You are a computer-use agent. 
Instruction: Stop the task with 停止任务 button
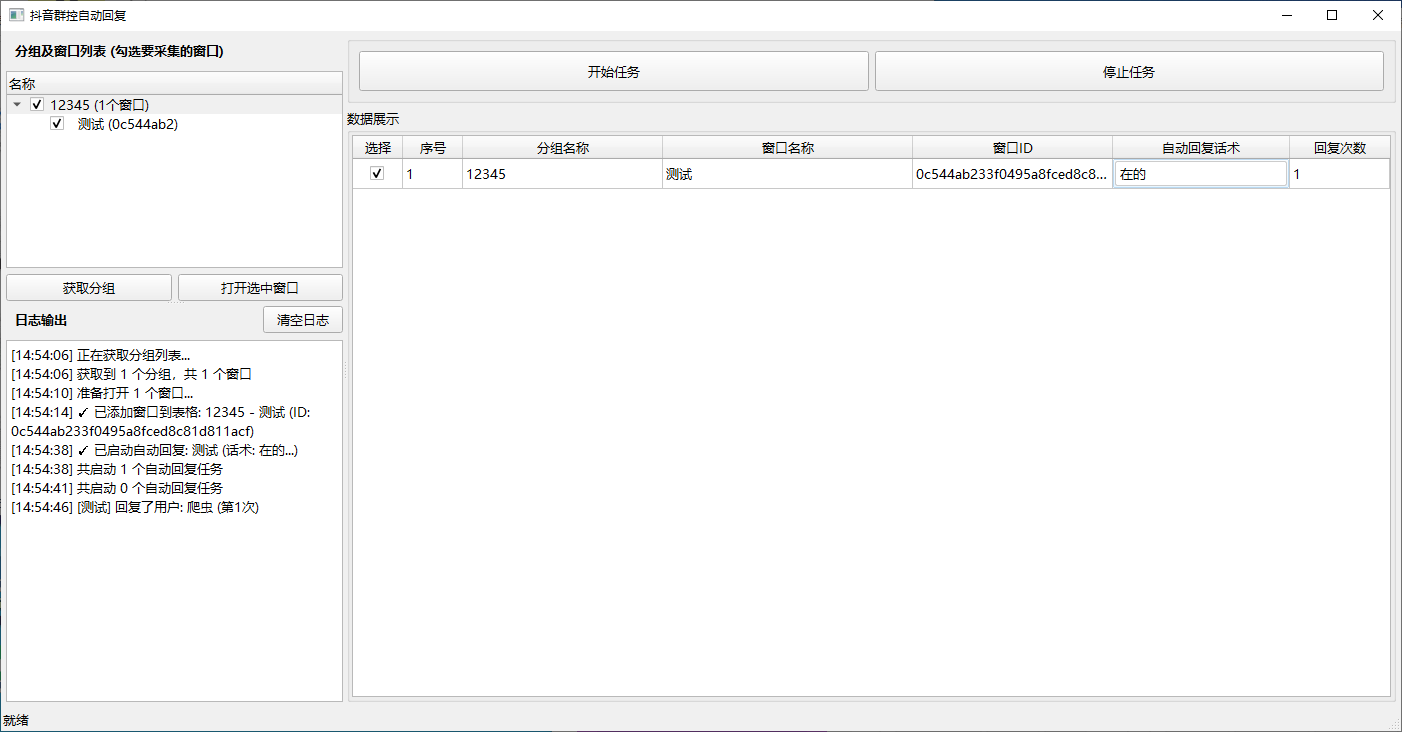[x=1129, y=71]
